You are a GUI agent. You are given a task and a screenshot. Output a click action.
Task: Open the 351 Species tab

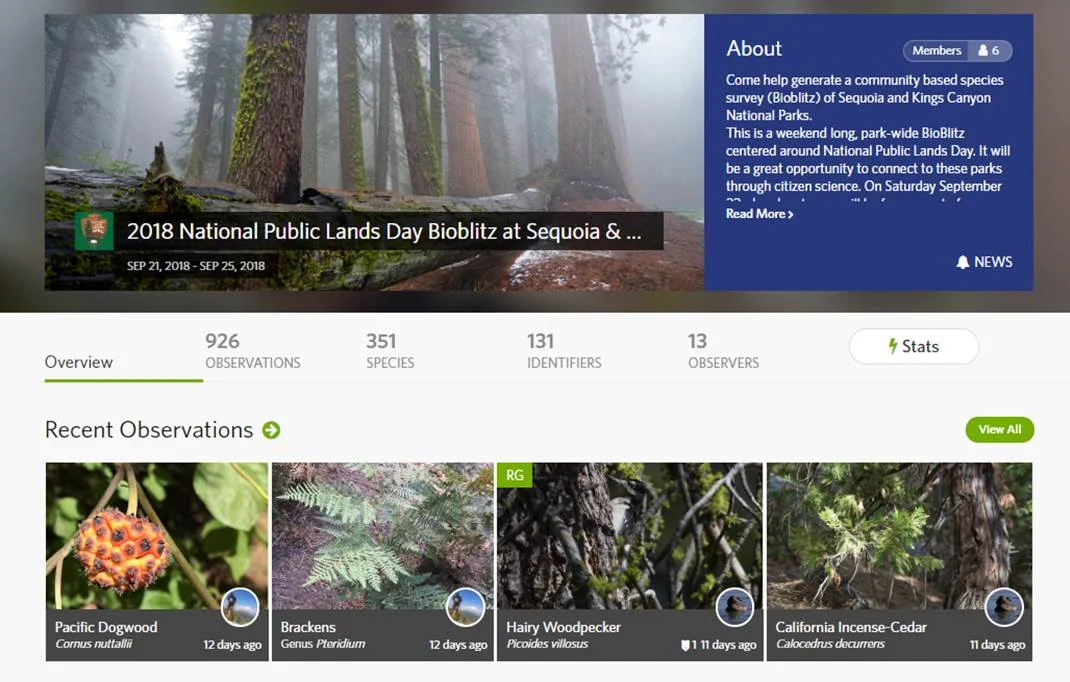pyautogui.click(x=390, y=351)
